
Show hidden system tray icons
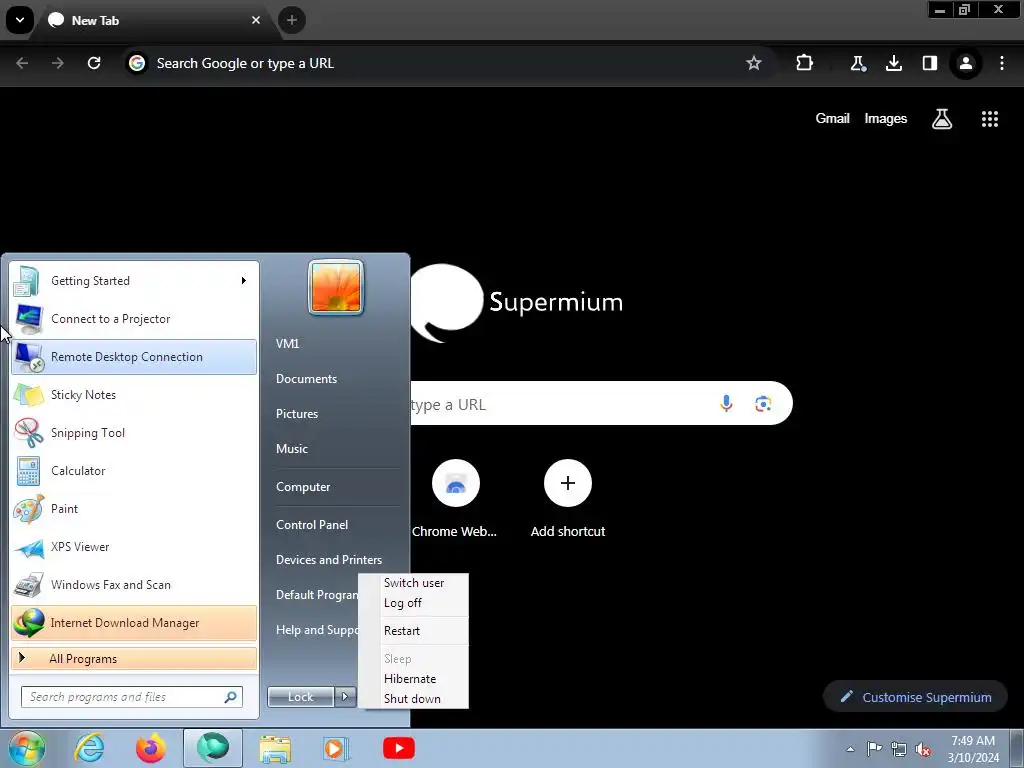[850, 749]
